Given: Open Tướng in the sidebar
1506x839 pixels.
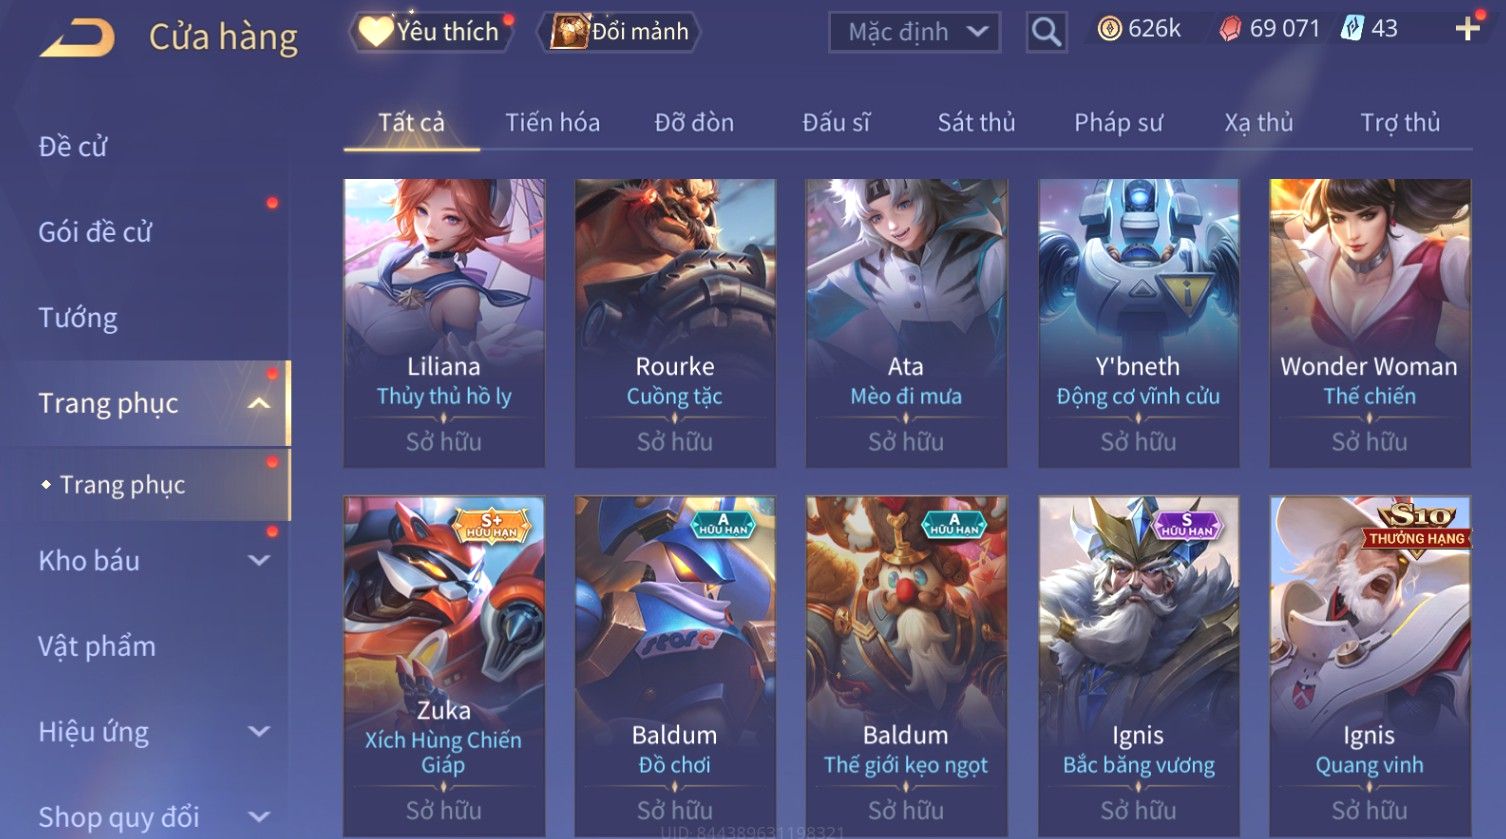Looking at the screenshot, I should pyautogui.click(x=78, y=318).
